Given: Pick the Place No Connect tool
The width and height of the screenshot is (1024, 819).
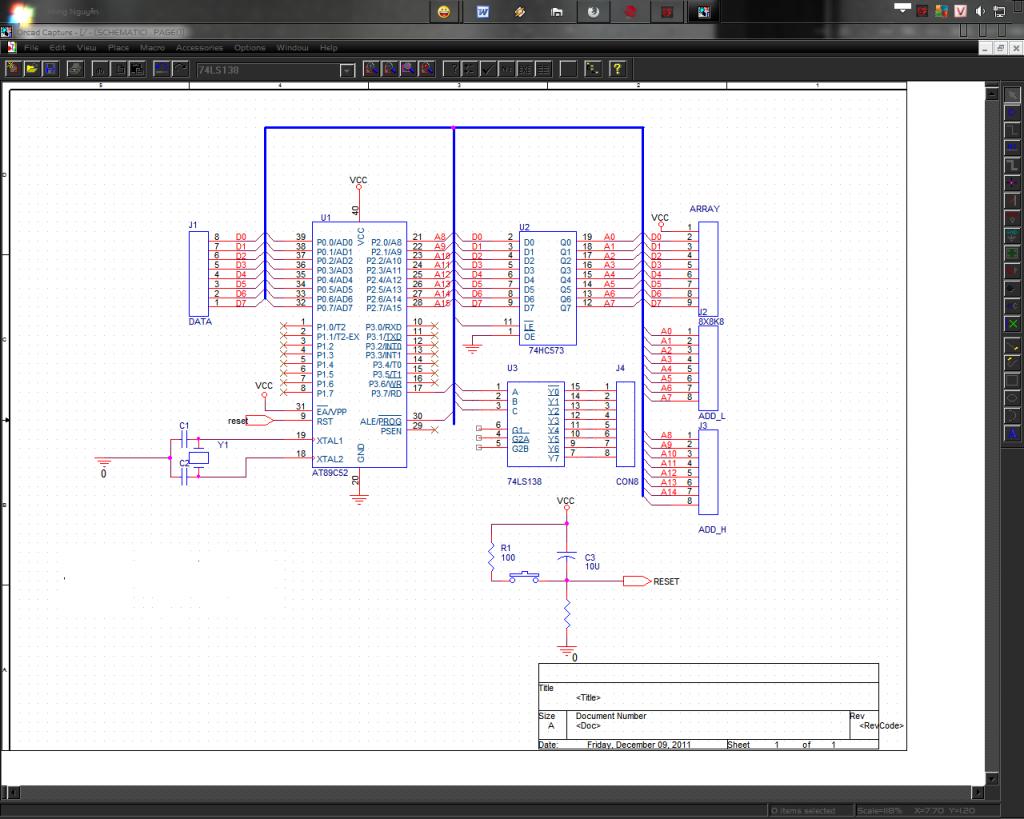Looking at the screenshot, I should [1012, 325].
